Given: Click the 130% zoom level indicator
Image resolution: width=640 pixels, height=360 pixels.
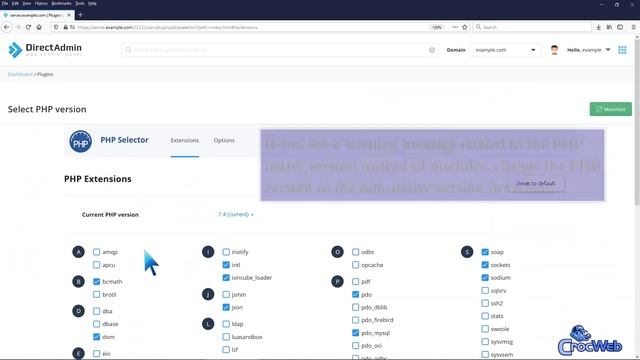Looking at the screenshot, I should click(436, 27).
